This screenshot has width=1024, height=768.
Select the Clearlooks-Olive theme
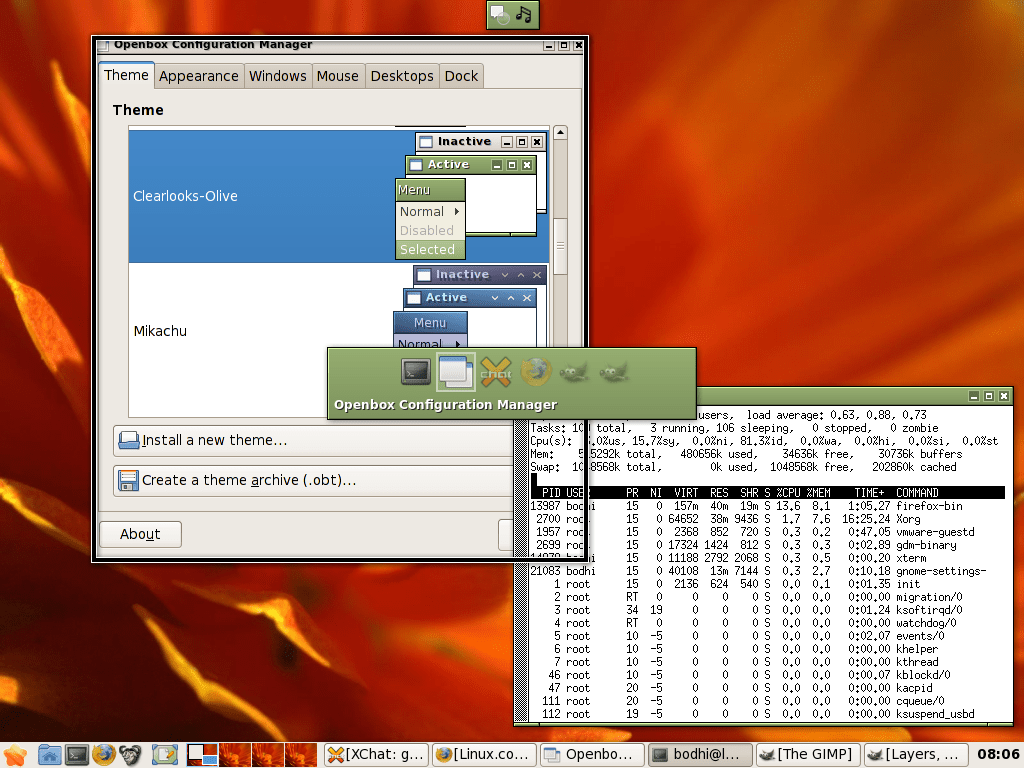[339, 196]
